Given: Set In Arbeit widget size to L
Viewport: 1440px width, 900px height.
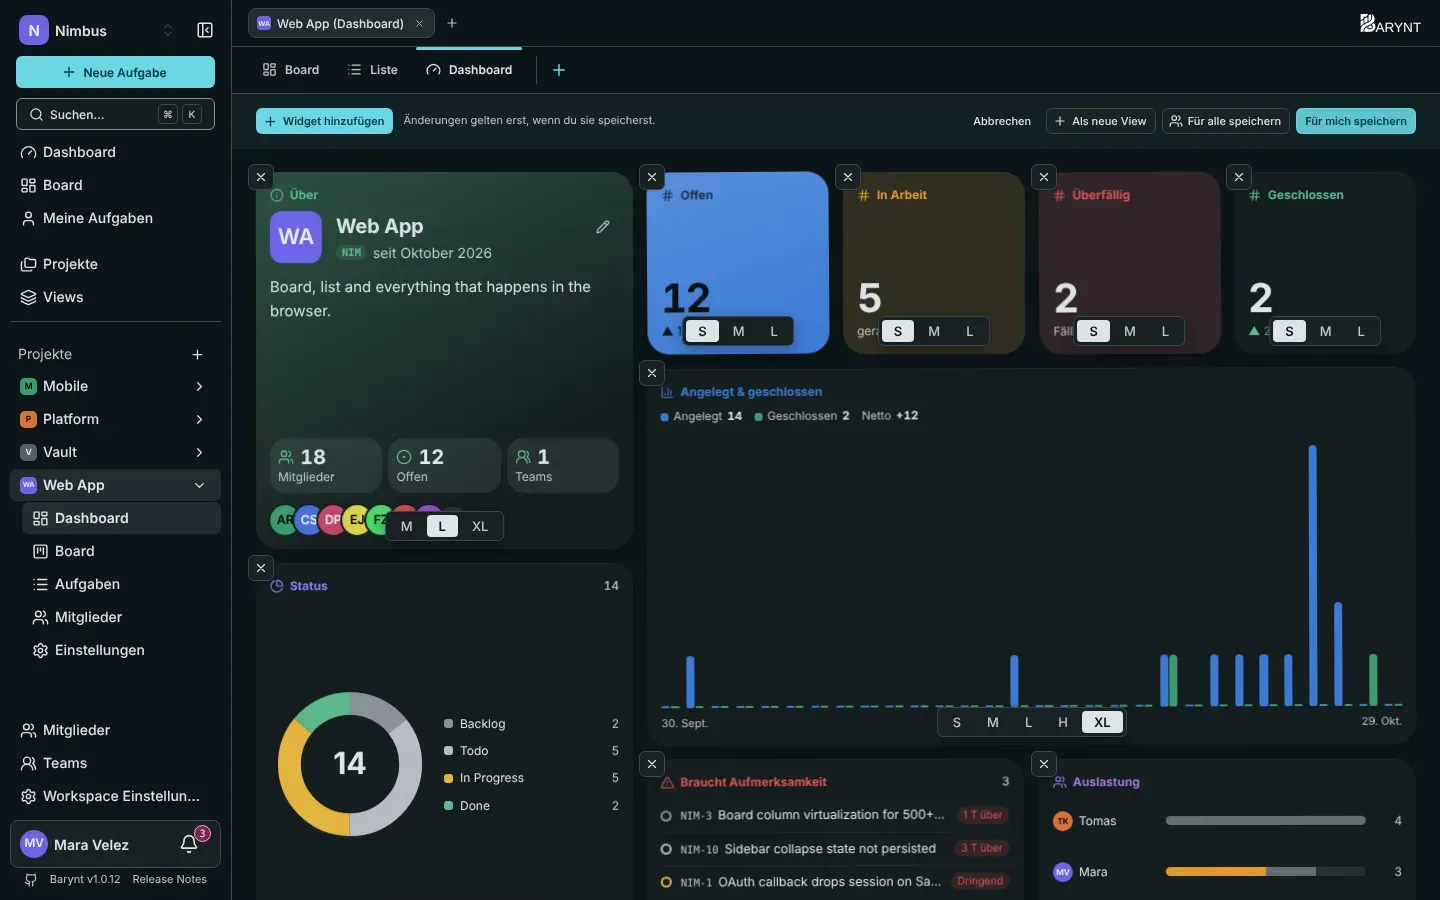Looking at the screenshot, I should pyautogui.click(x=969, y=332).
